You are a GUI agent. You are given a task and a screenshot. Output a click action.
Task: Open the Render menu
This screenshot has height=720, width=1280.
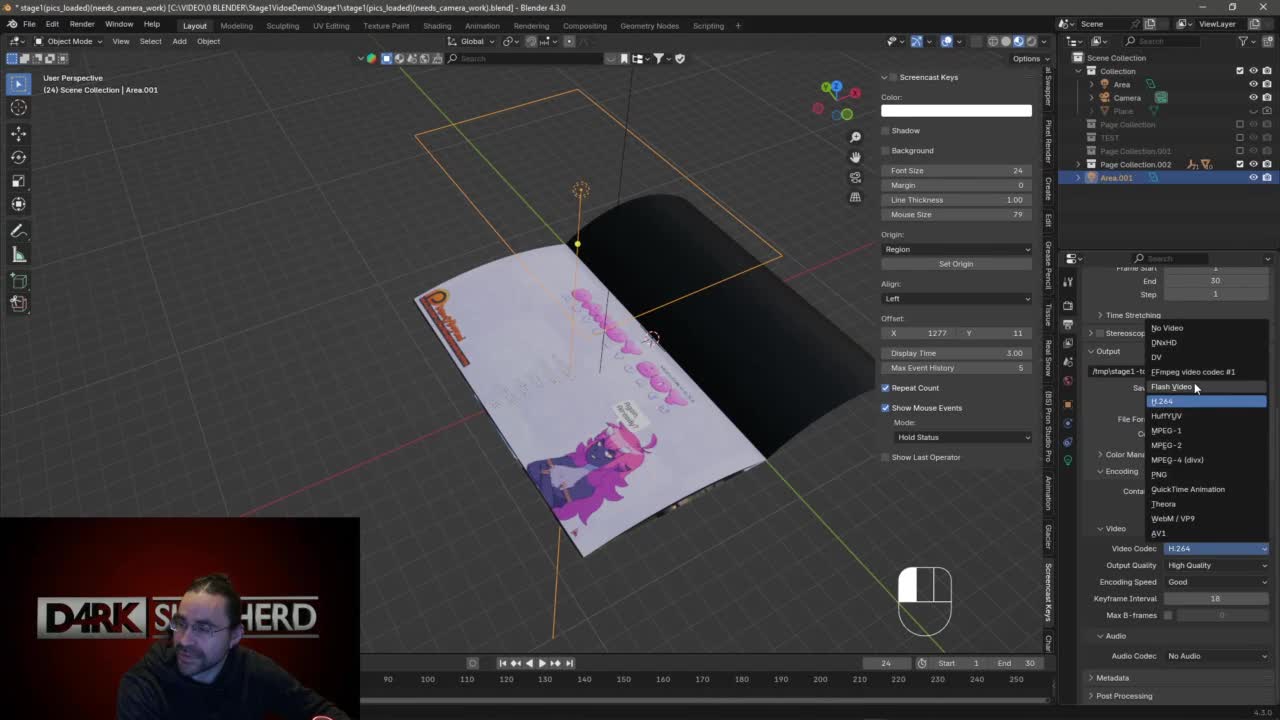(82, 24)
